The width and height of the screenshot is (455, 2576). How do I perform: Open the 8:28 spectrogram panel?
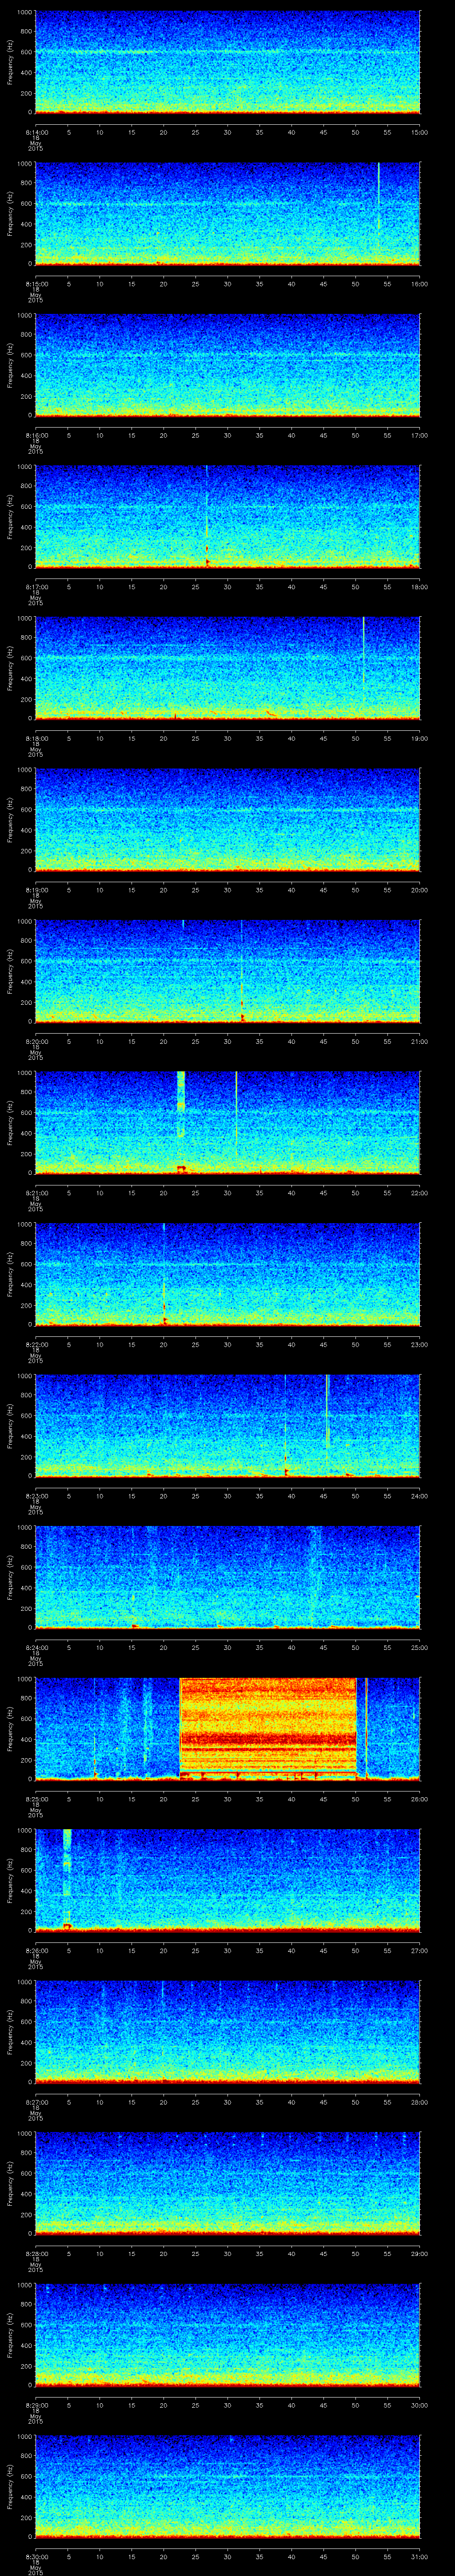click(227, 2183)
